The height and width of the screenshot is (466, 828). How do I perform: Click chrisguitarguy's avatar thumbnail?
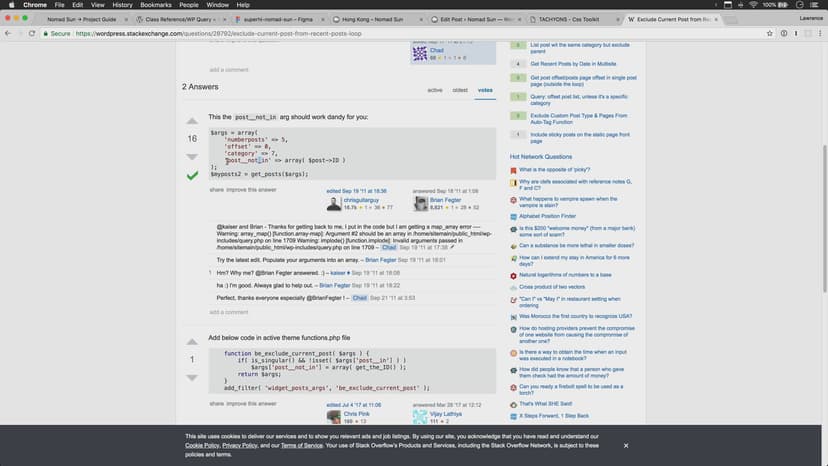tap(335, 204)
